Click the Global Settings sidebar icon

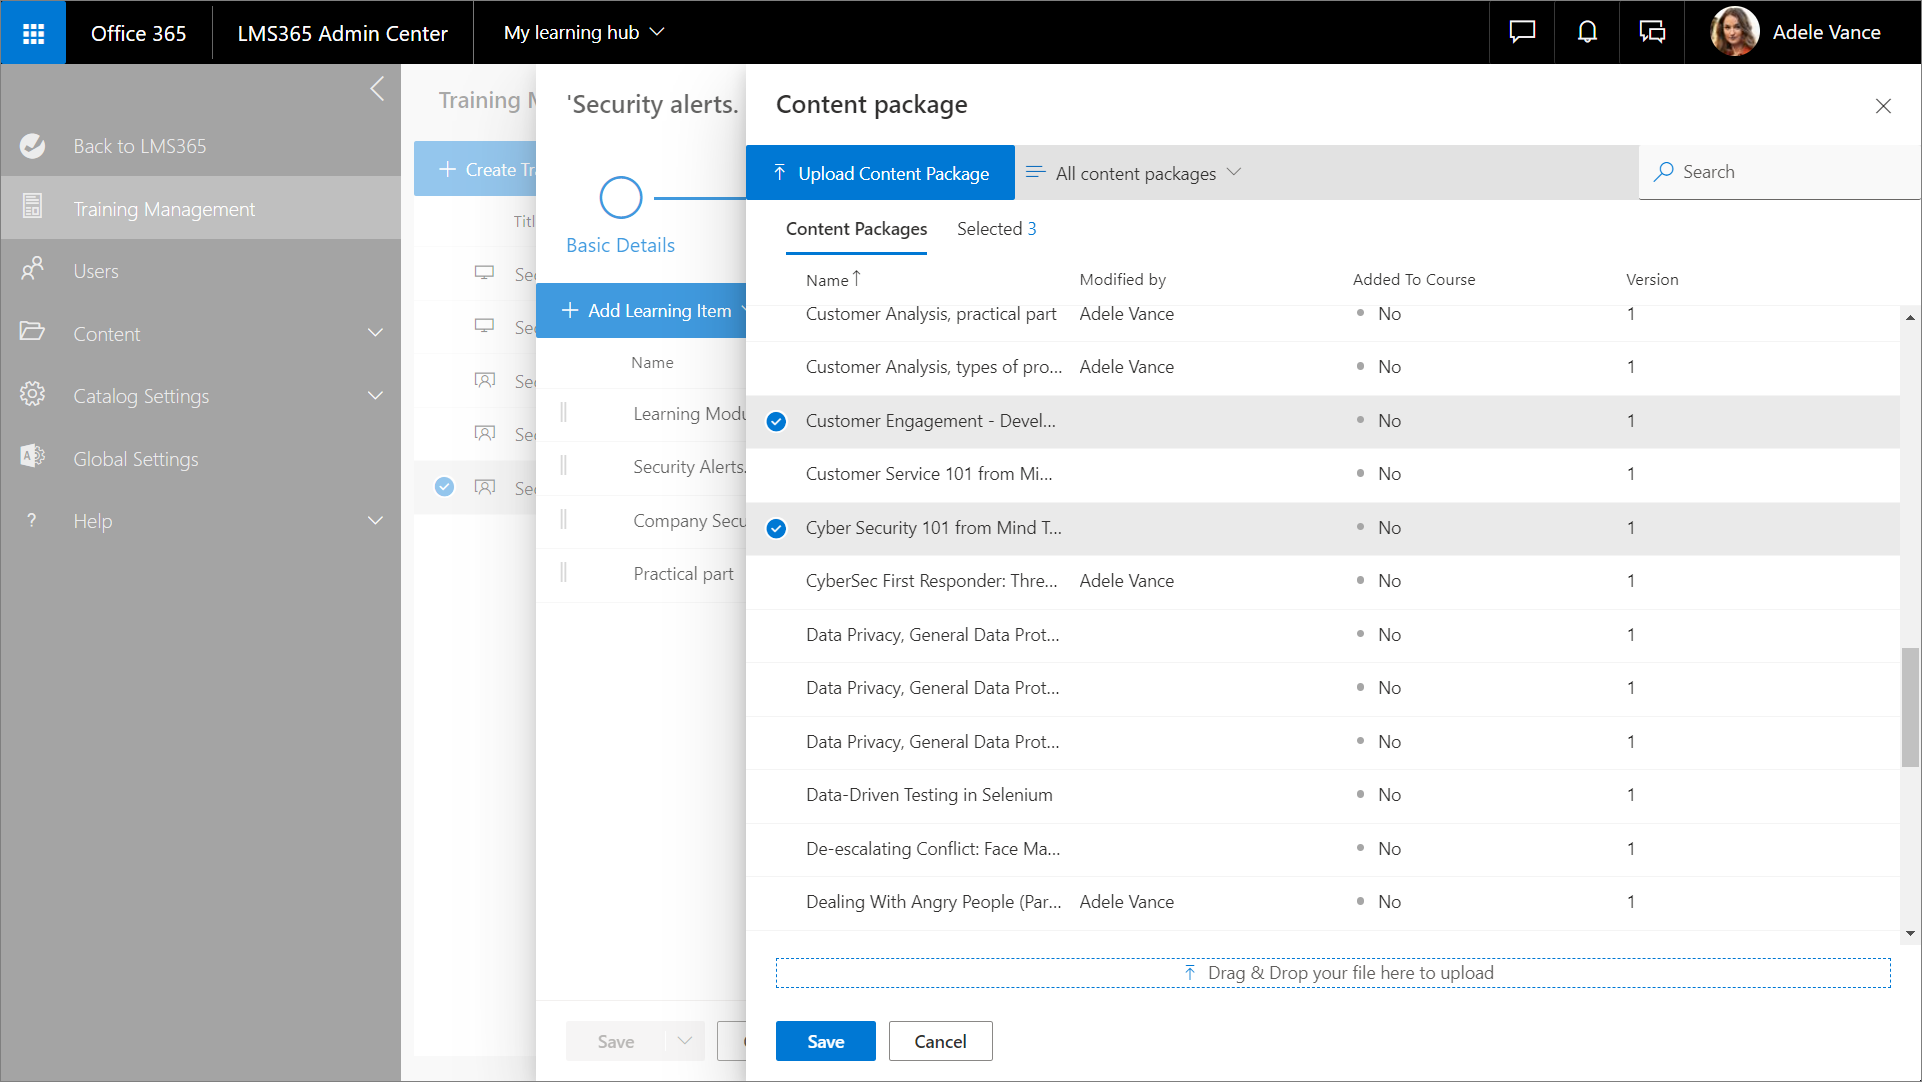pos(33,457)
